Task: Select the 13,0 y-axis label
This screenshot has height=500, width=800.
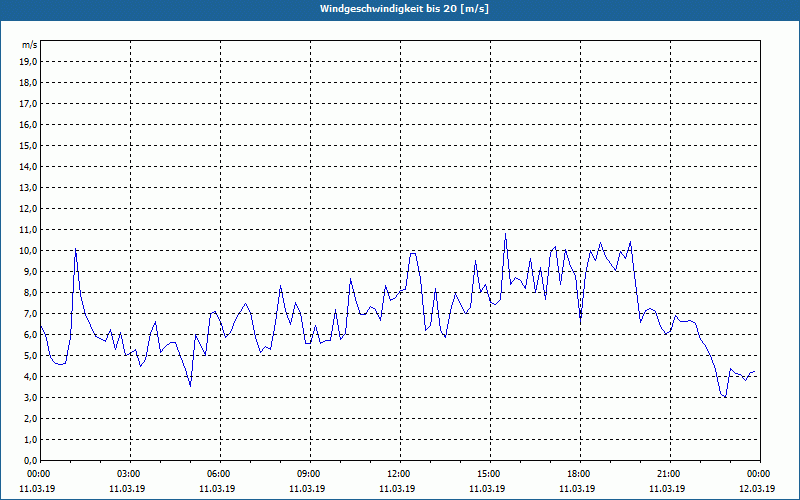Action: [x=28, y=188]
